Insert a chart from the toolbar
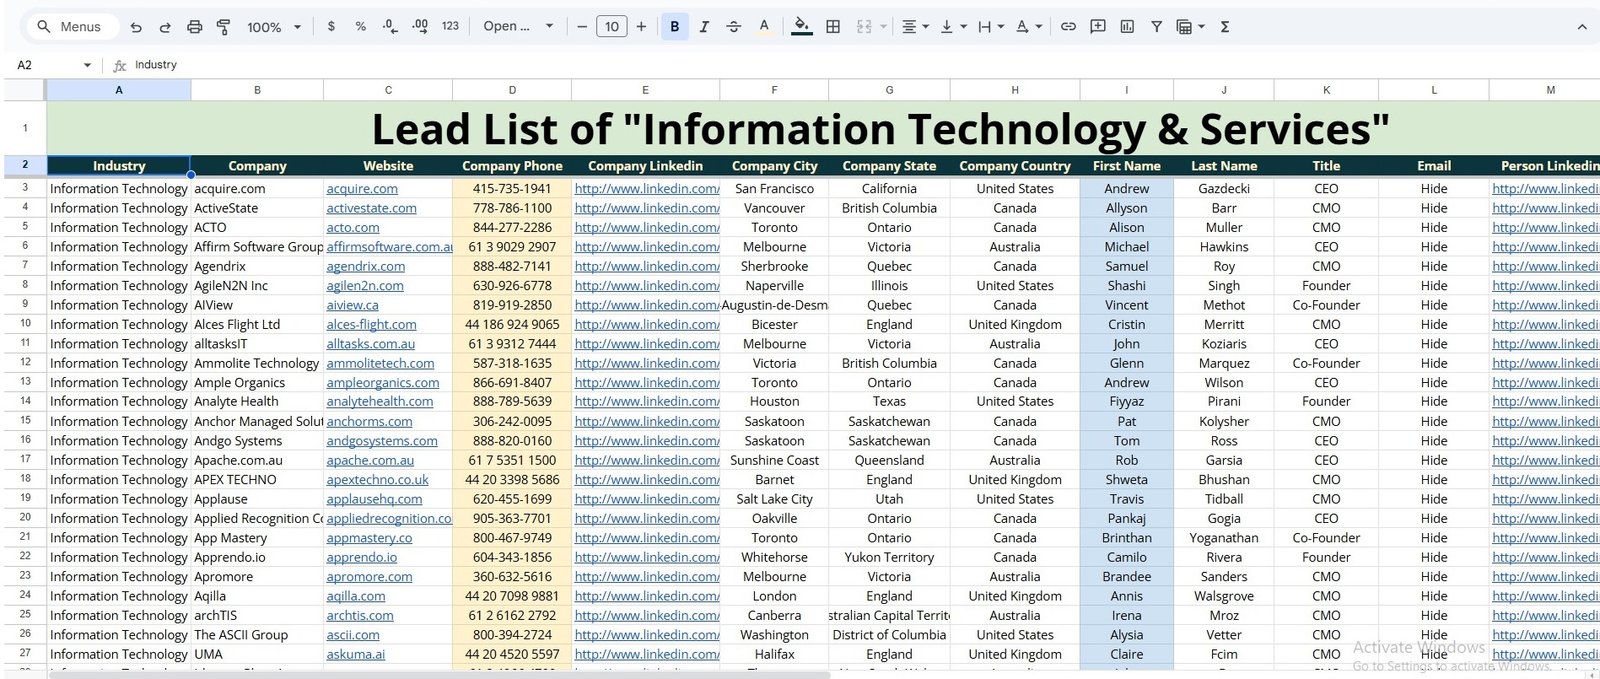The height and width of the screenshot is (679, 1600). (1127, 27)
